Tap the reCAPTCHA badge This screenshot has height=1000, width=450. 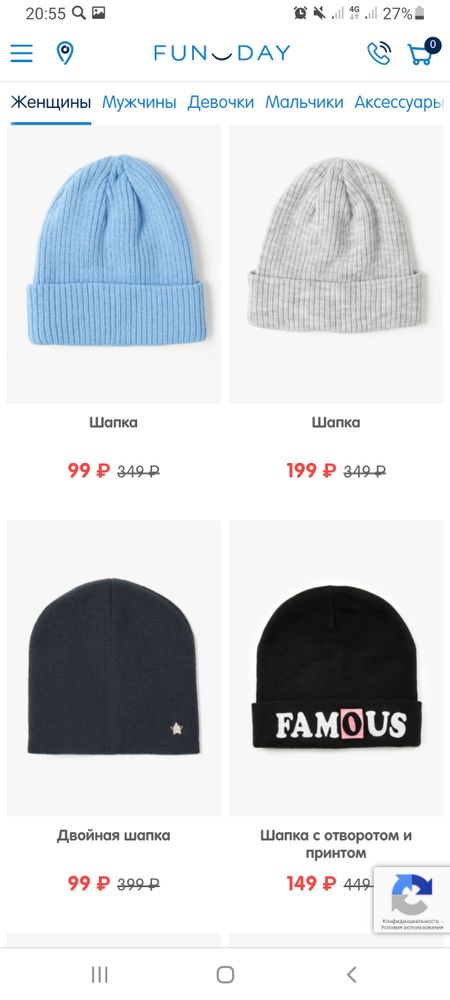click(x=412, y=899)
